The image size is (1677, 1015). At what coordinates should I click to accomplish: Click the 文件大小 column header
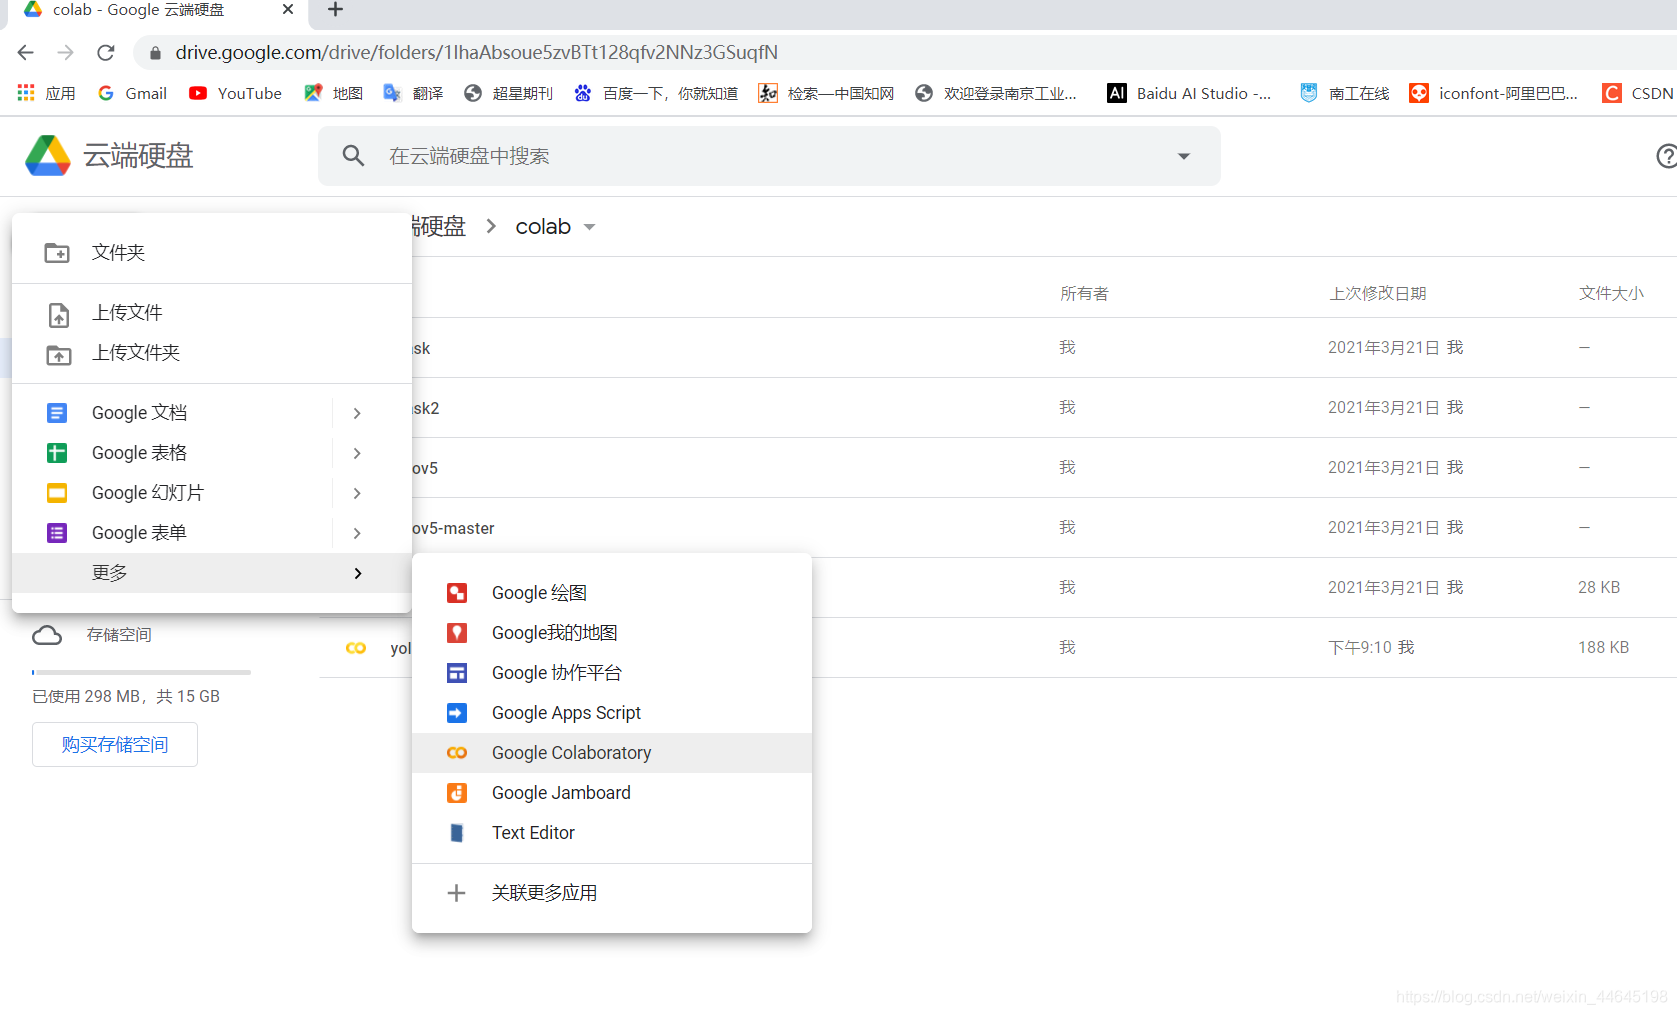point(1611,293)
